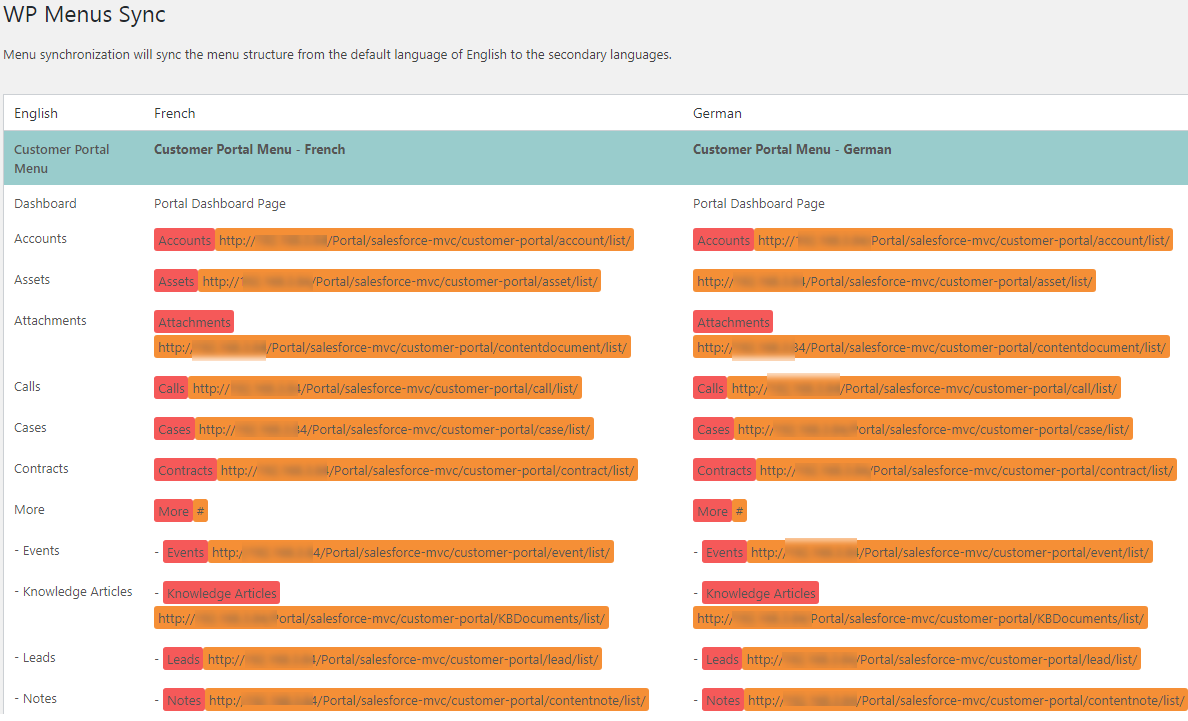Select the red Assets tag under French

pos(176,281)
